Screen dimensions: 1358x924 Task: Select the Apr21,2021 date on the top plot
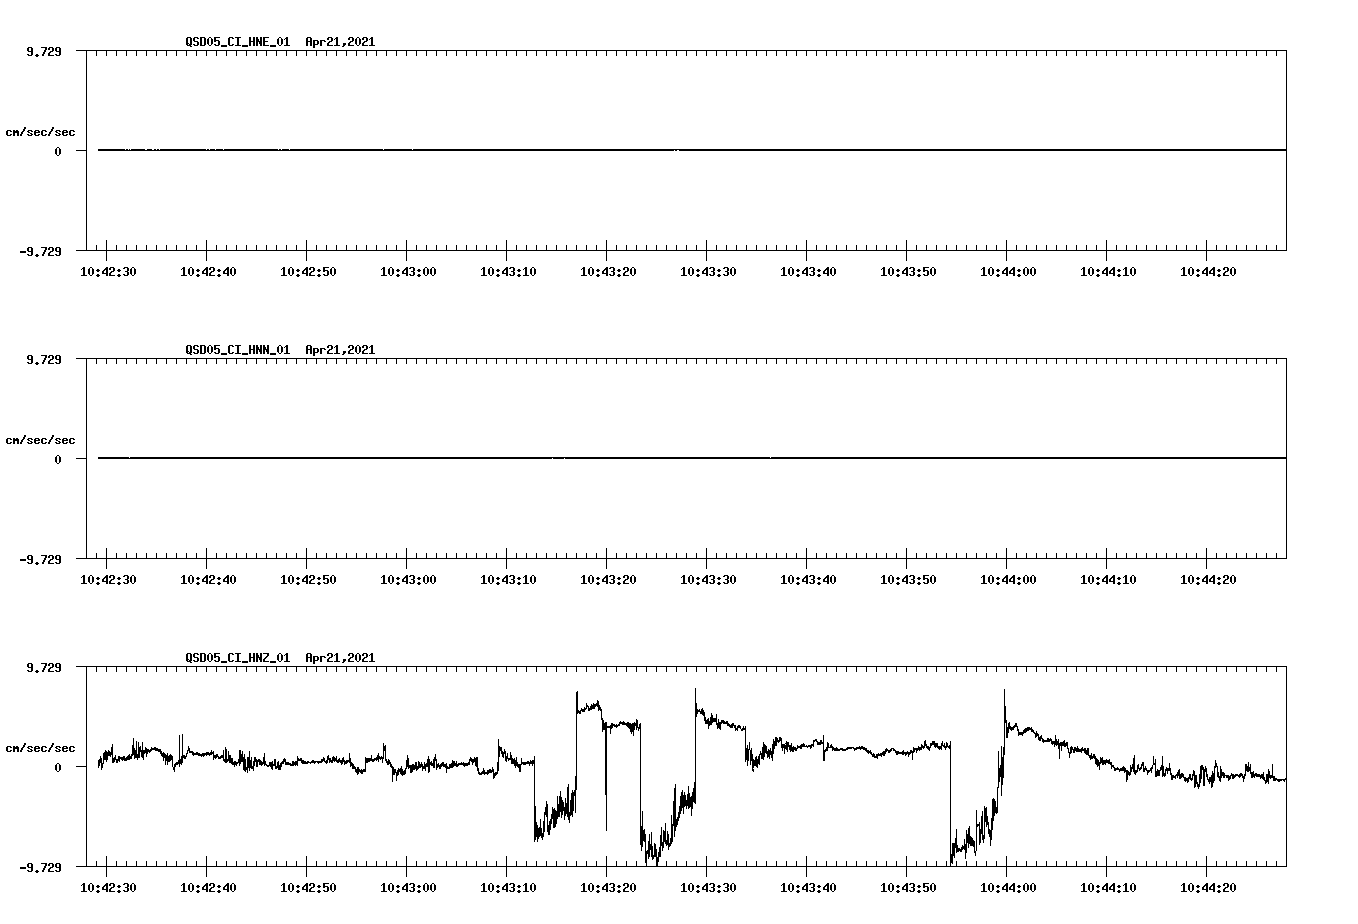[340, 43]
